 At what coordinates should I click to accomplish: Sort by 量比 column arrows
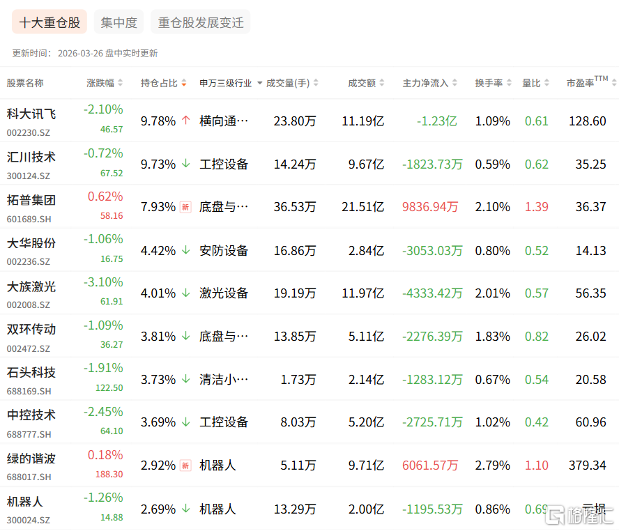546,83
